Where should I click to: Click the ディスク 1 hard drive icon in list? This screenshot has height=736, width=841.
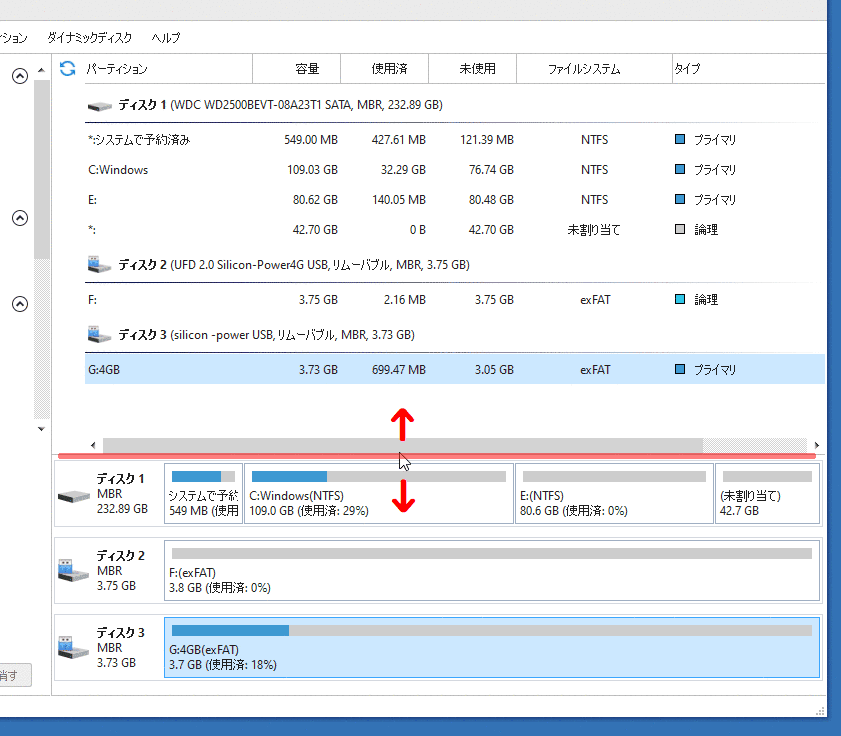click(x=100, y=105)
